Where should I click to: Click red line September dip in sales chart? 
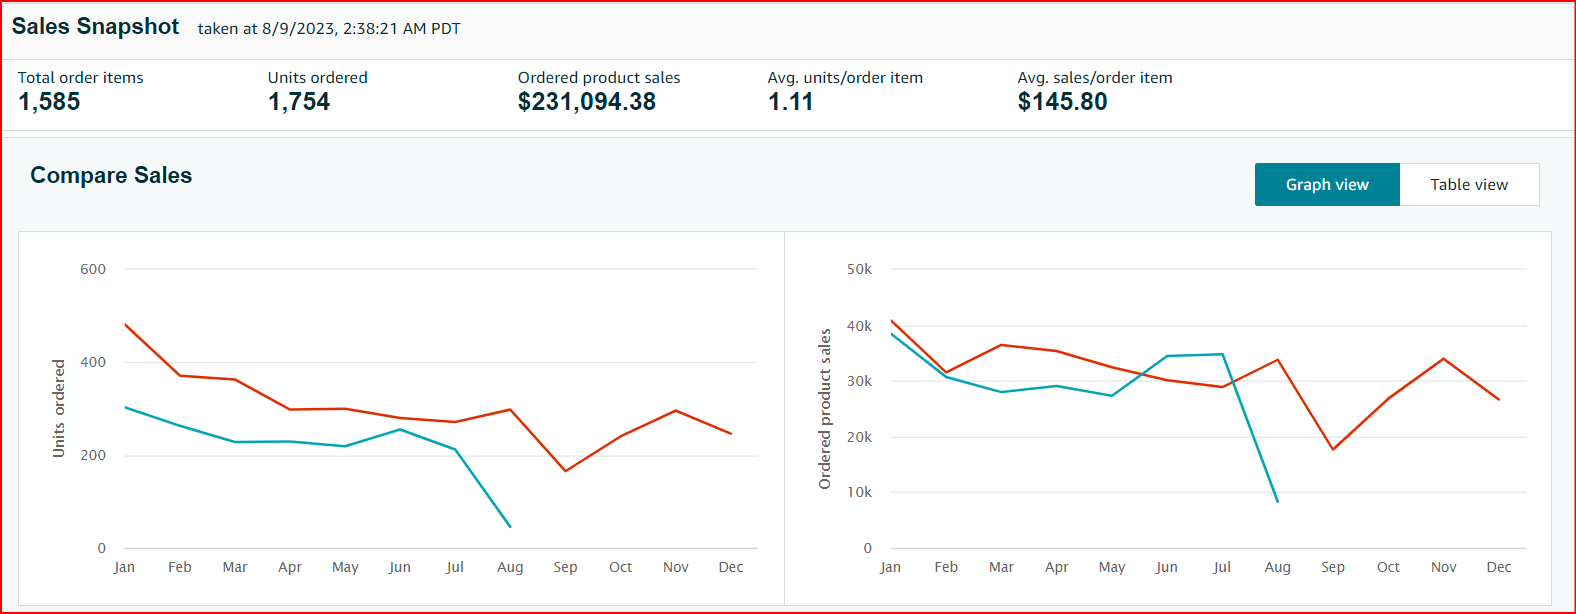pos(1333,449)
